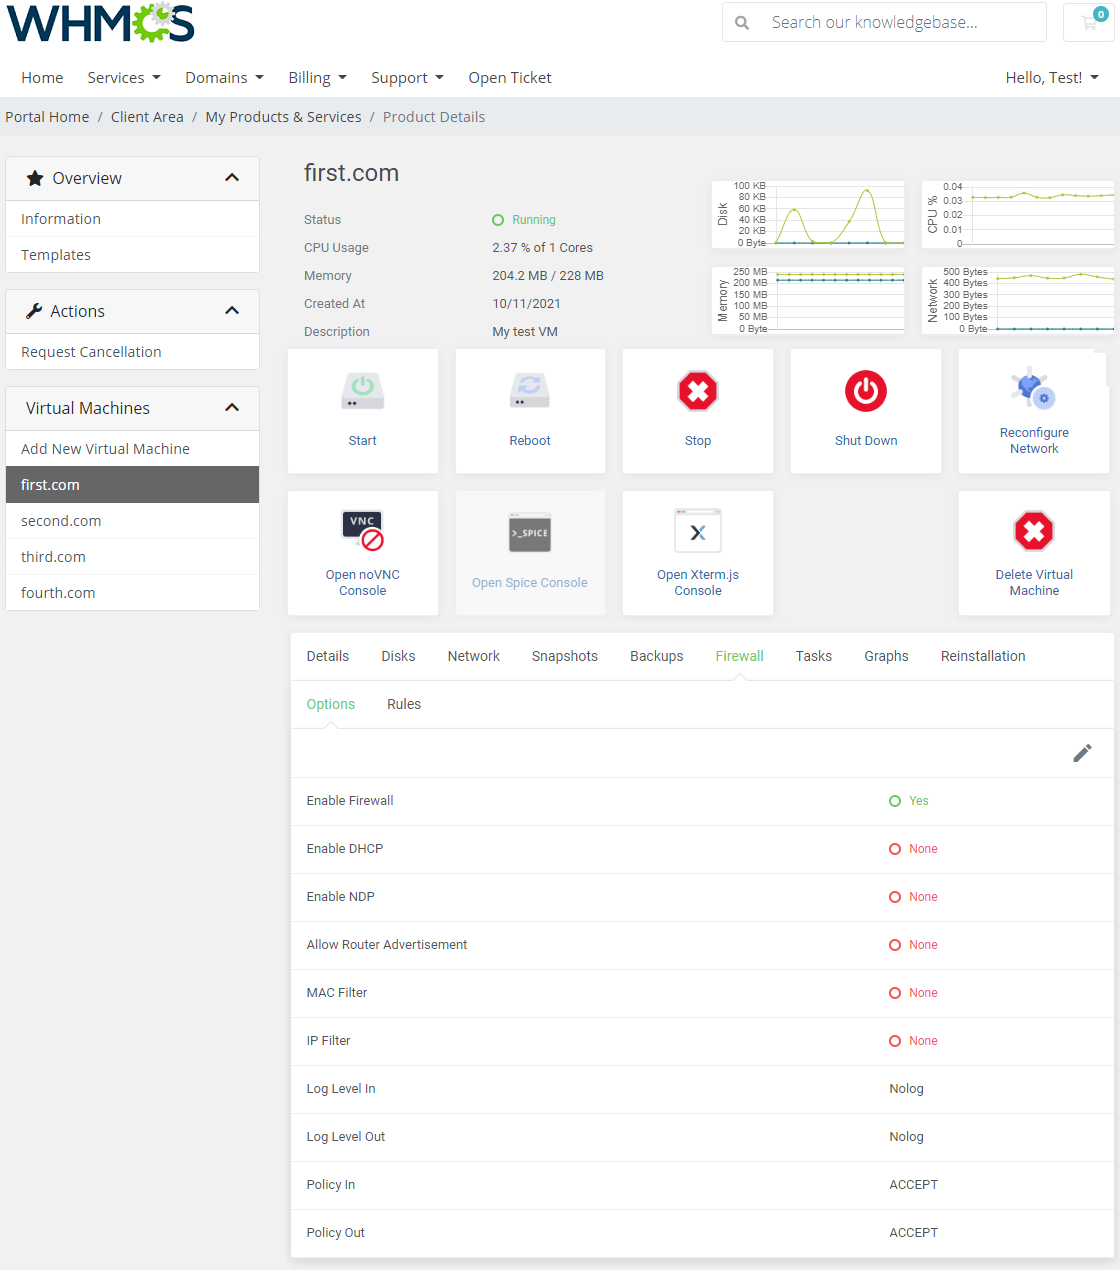The width and height of the screenshot is (1120, 1270).
Task: Open the Domains dropdown menu
Action: point(225,78)
